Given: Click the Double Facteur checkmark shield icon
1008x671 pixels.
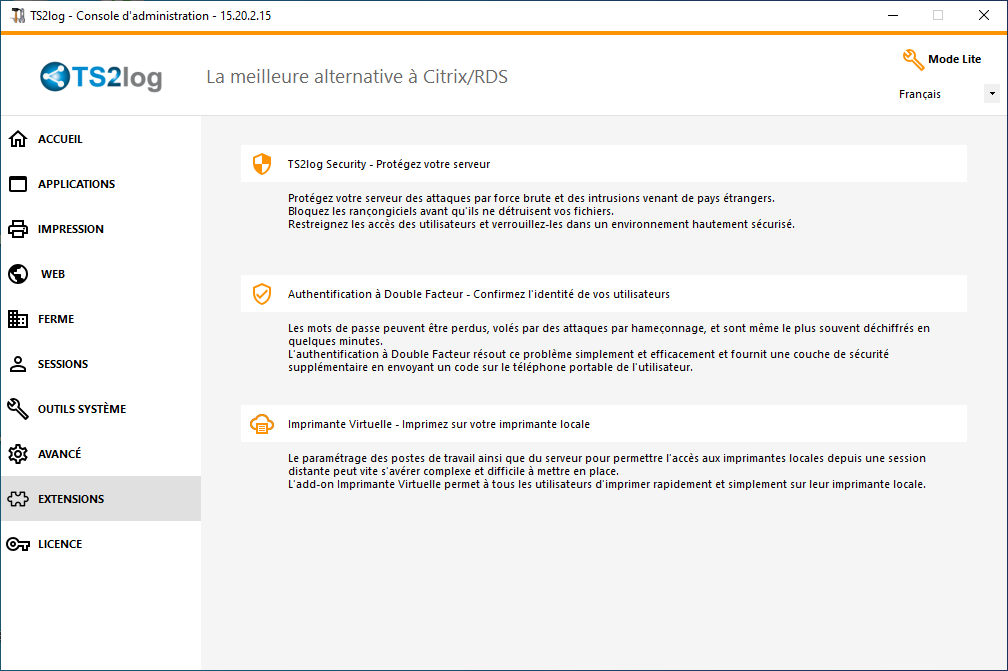Looking at the screenshot, I should coord(262,294).
